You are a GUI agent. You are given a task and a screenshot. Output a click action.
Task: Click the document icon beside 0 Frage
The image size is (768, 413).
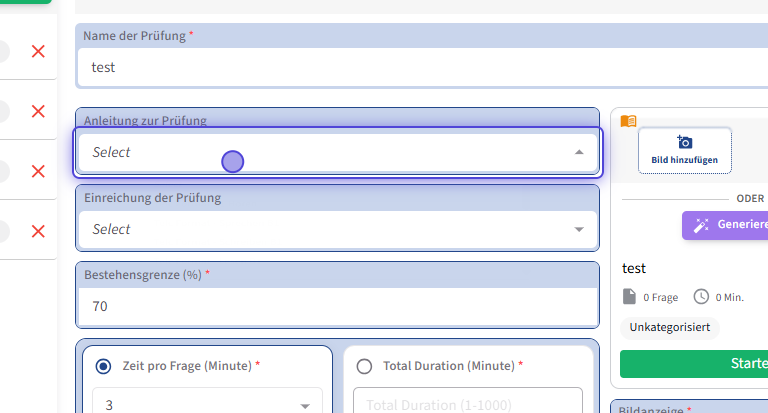(629, 297)
